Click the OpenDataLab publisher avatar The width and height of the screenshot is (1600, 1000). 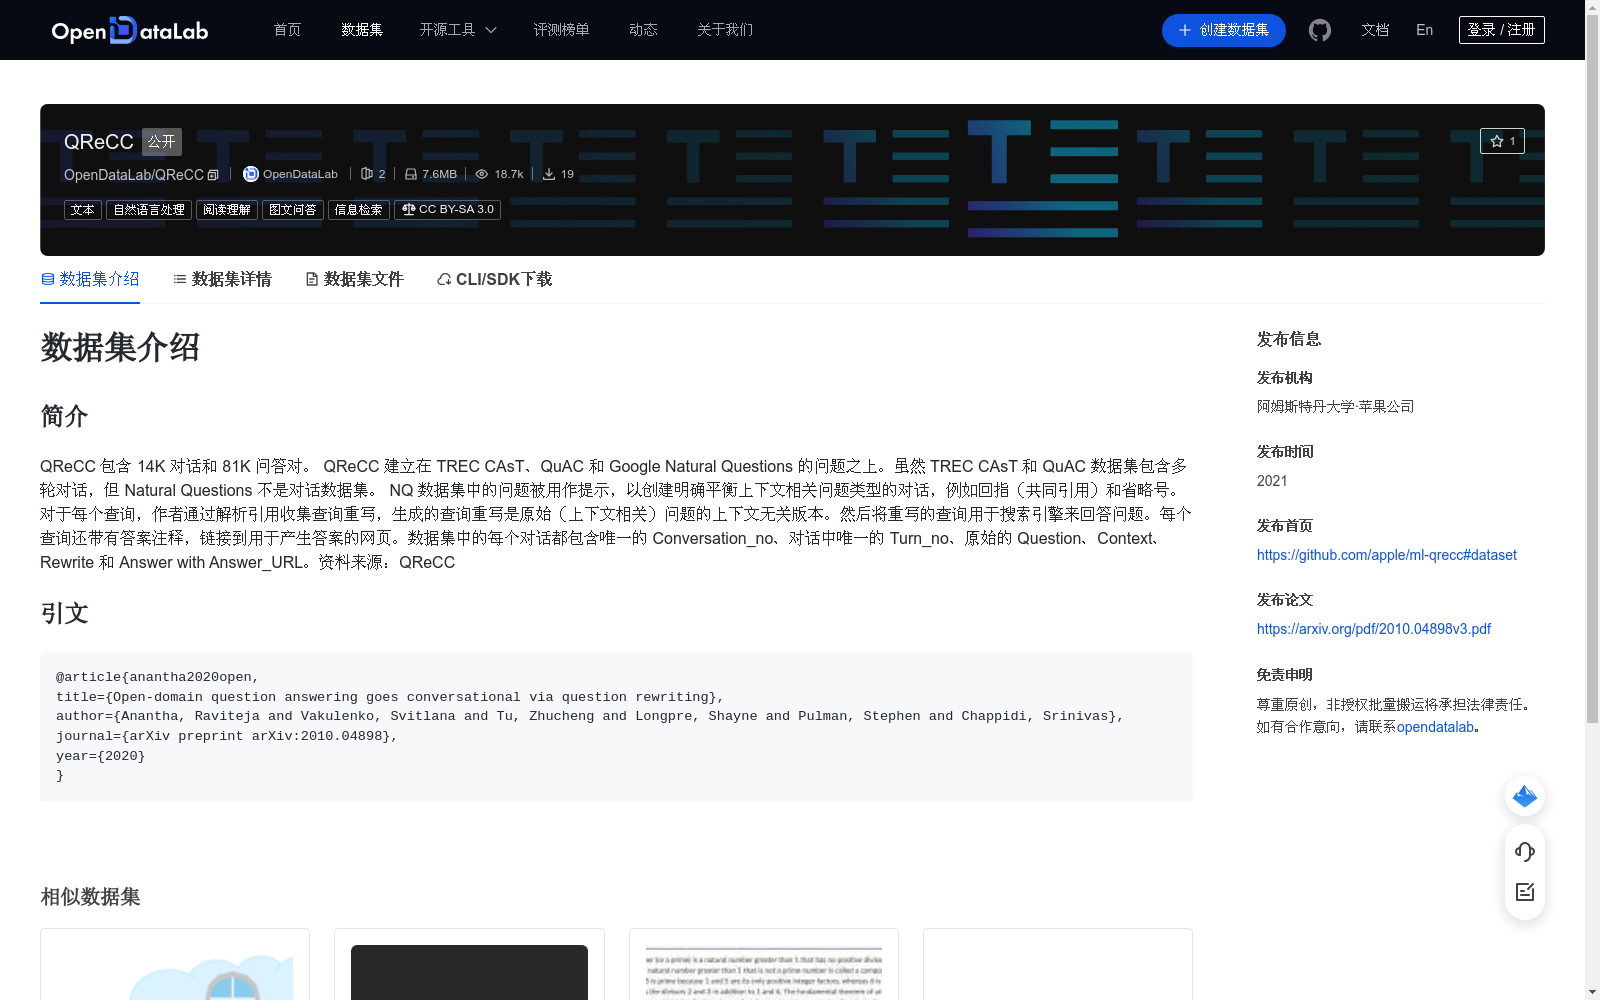251,174
